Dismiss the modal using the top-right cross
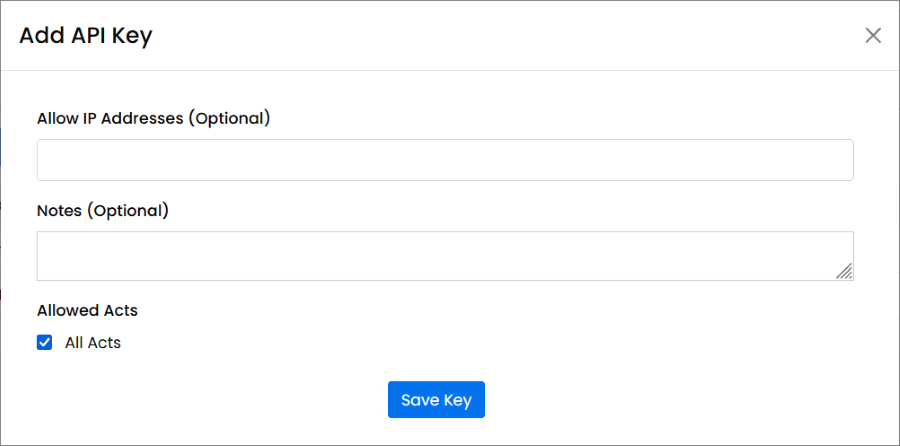The width and height of the screenshot is (900, 446). tap(873, 36)
